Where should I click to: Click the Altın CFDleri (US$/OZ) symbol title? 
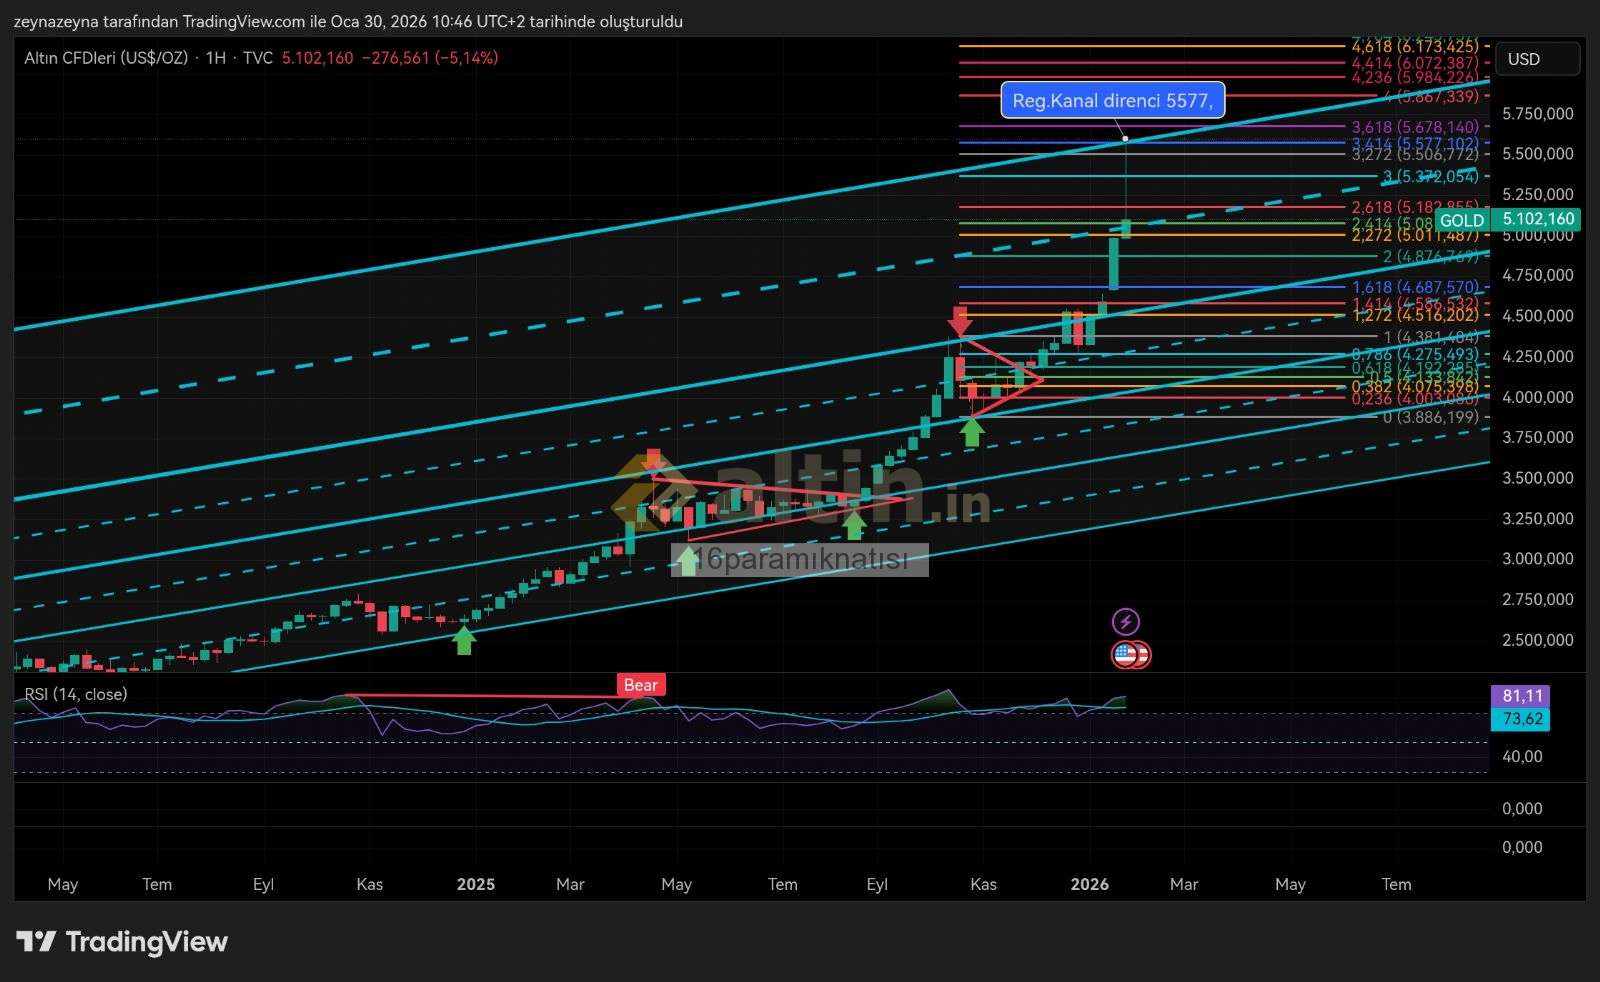(x=106, y=58)
